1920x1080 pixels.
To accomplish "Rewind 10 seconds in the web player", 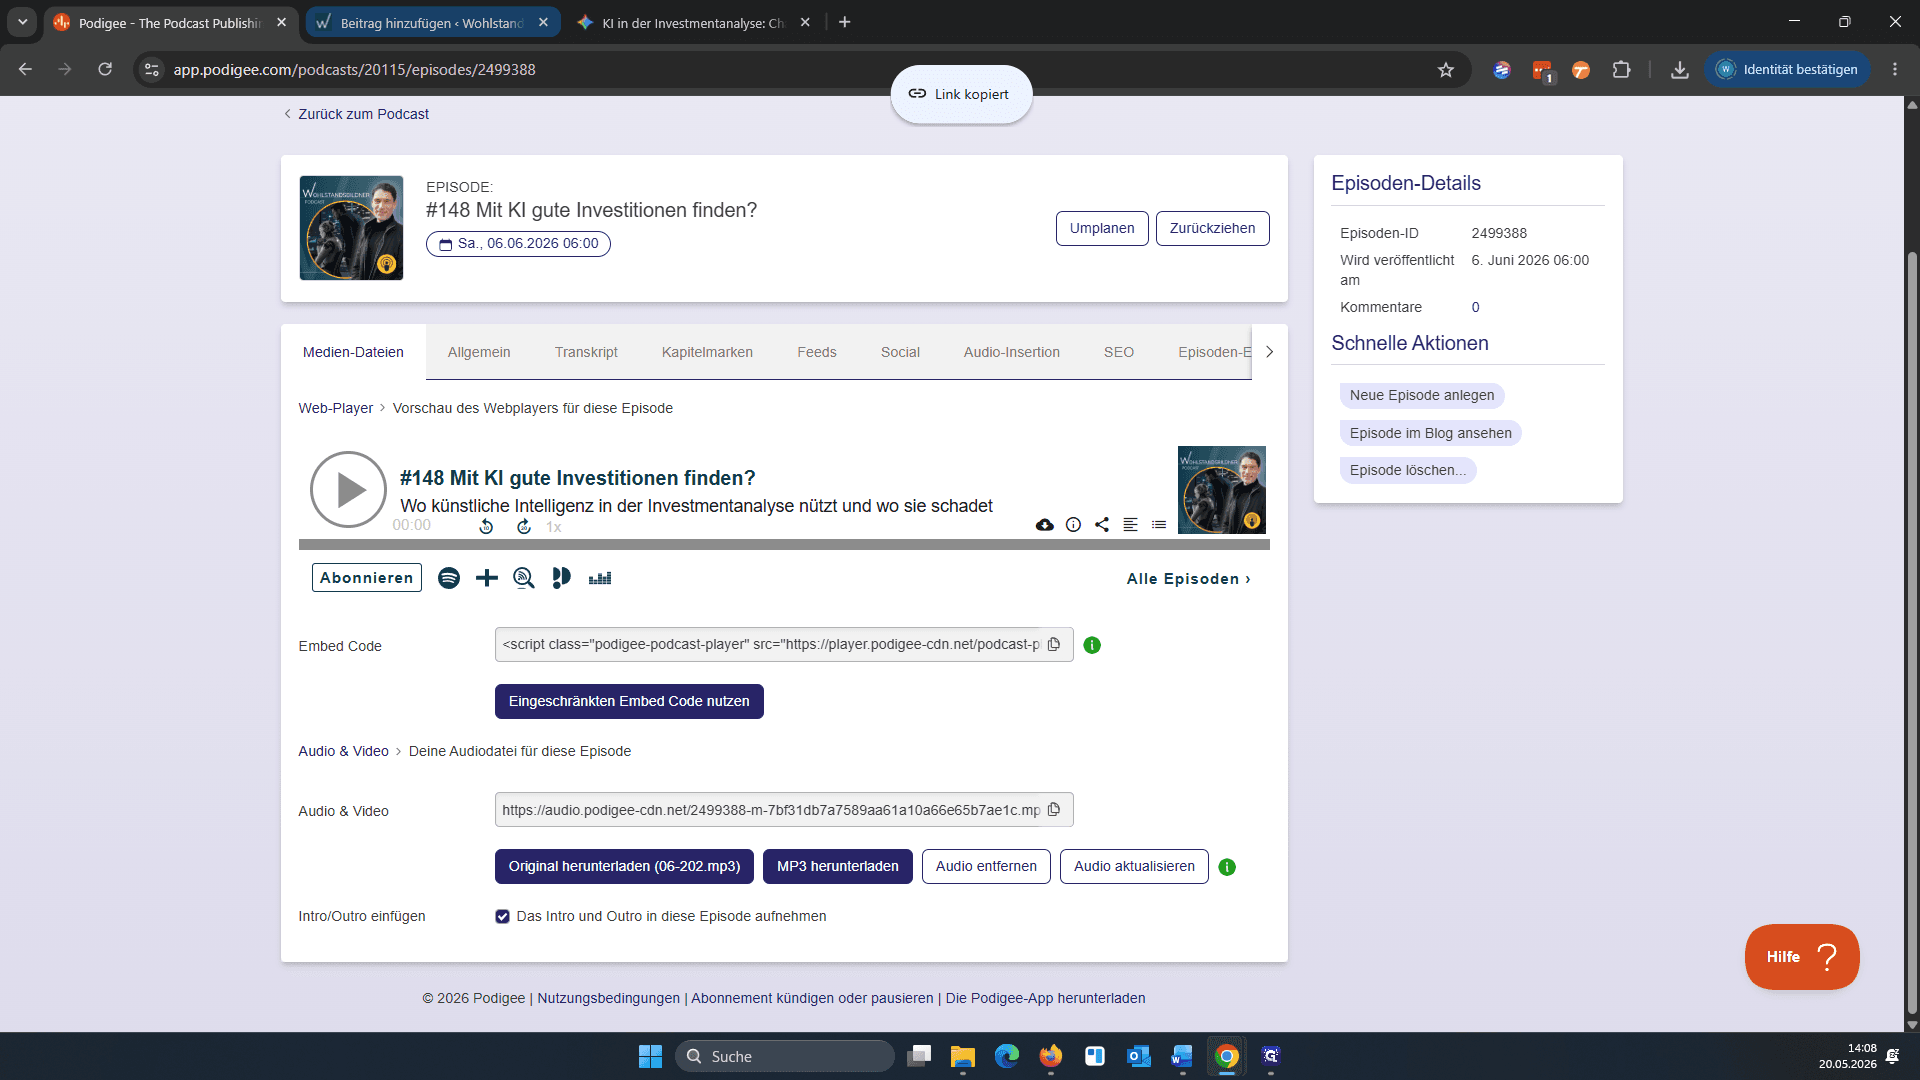I will 486,526.
